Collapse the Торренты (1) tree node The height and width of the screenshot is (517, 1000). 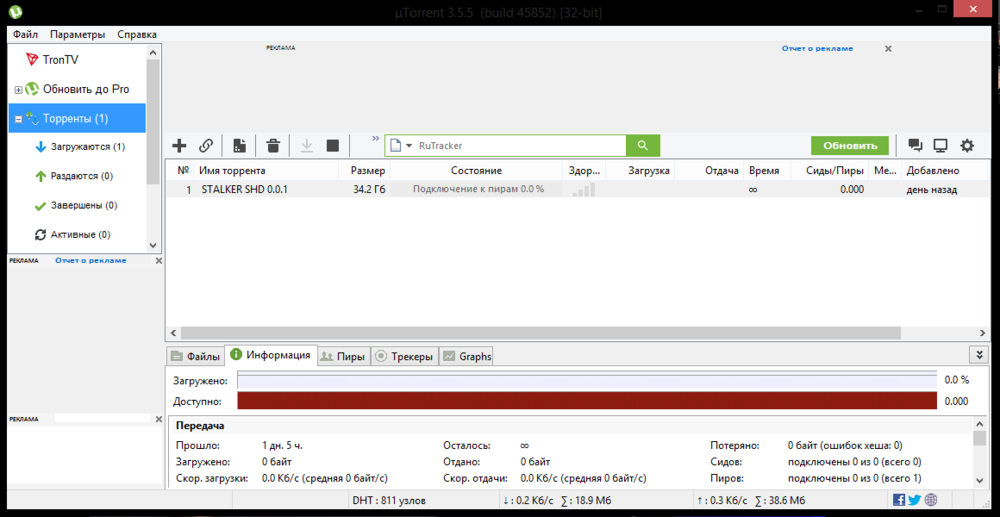[18, 119]
